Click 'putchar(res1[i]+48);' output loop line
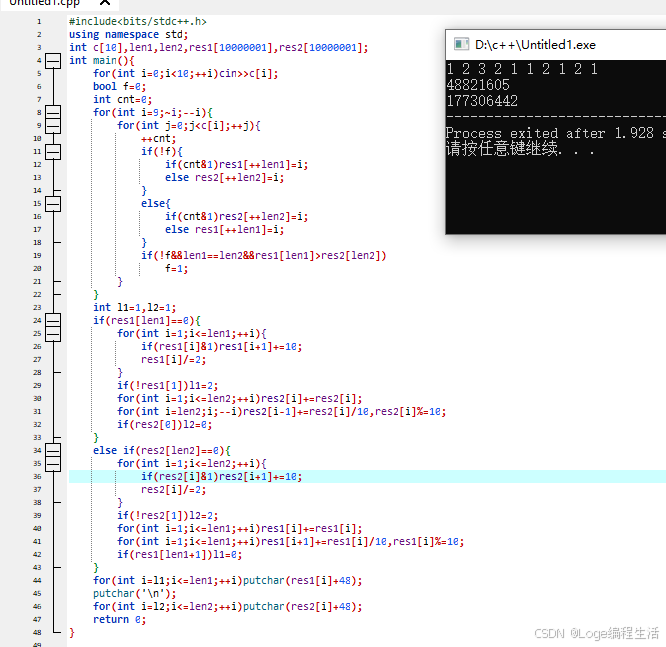Viewport: 666px width, 647px height. [228, 581]
